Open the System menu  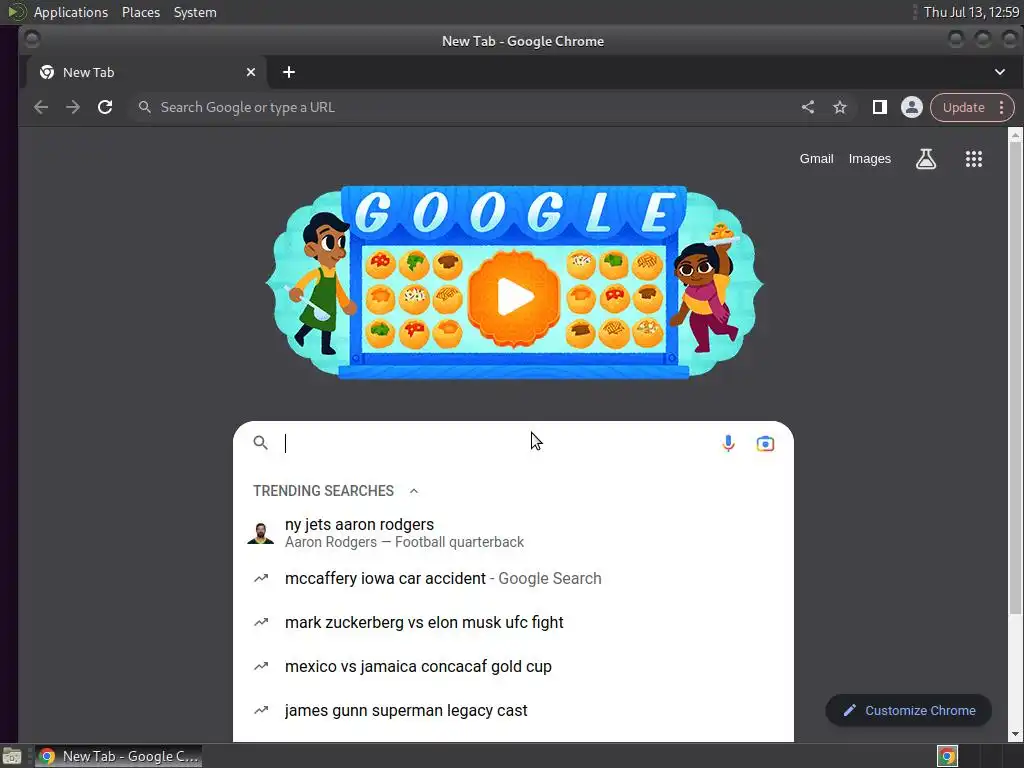tap(195, 12)
